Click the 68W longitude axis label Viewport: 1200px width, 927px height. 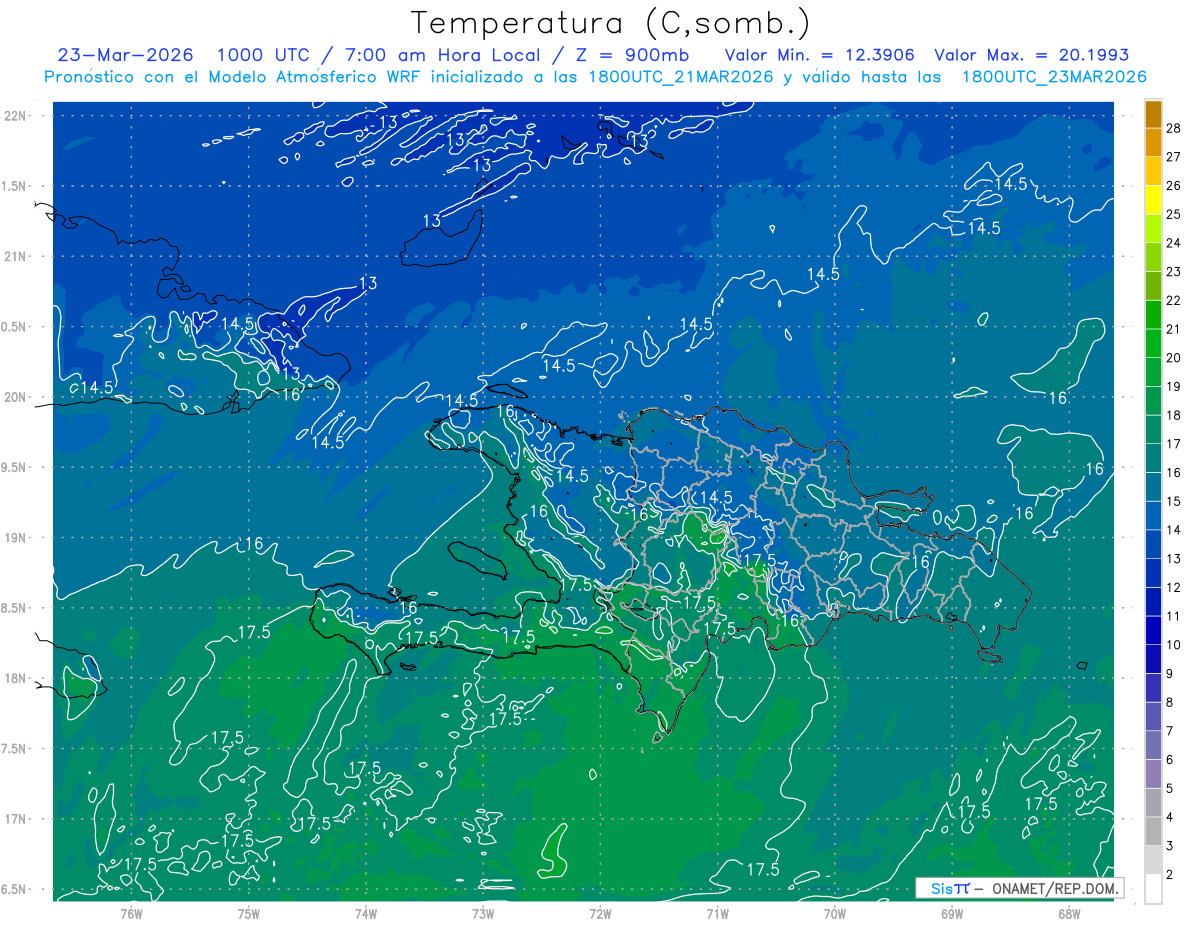pos(1069,913)
